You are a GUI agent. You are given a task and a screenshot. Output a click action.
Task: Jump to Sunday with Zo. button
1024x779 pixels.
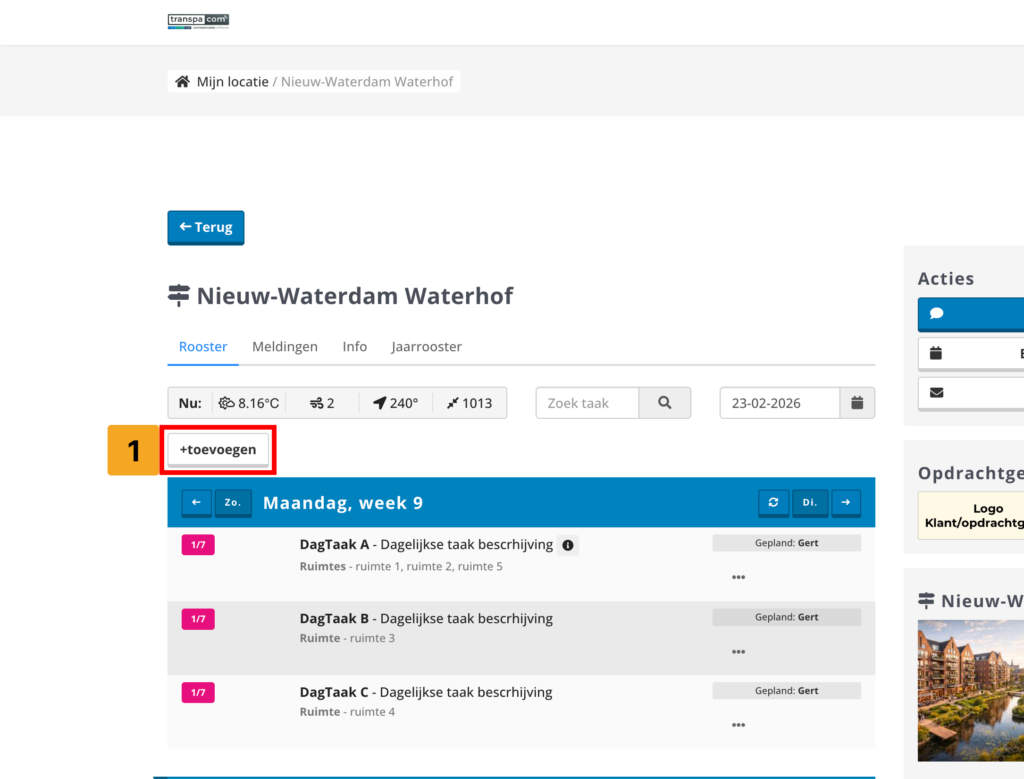[233, 502]
